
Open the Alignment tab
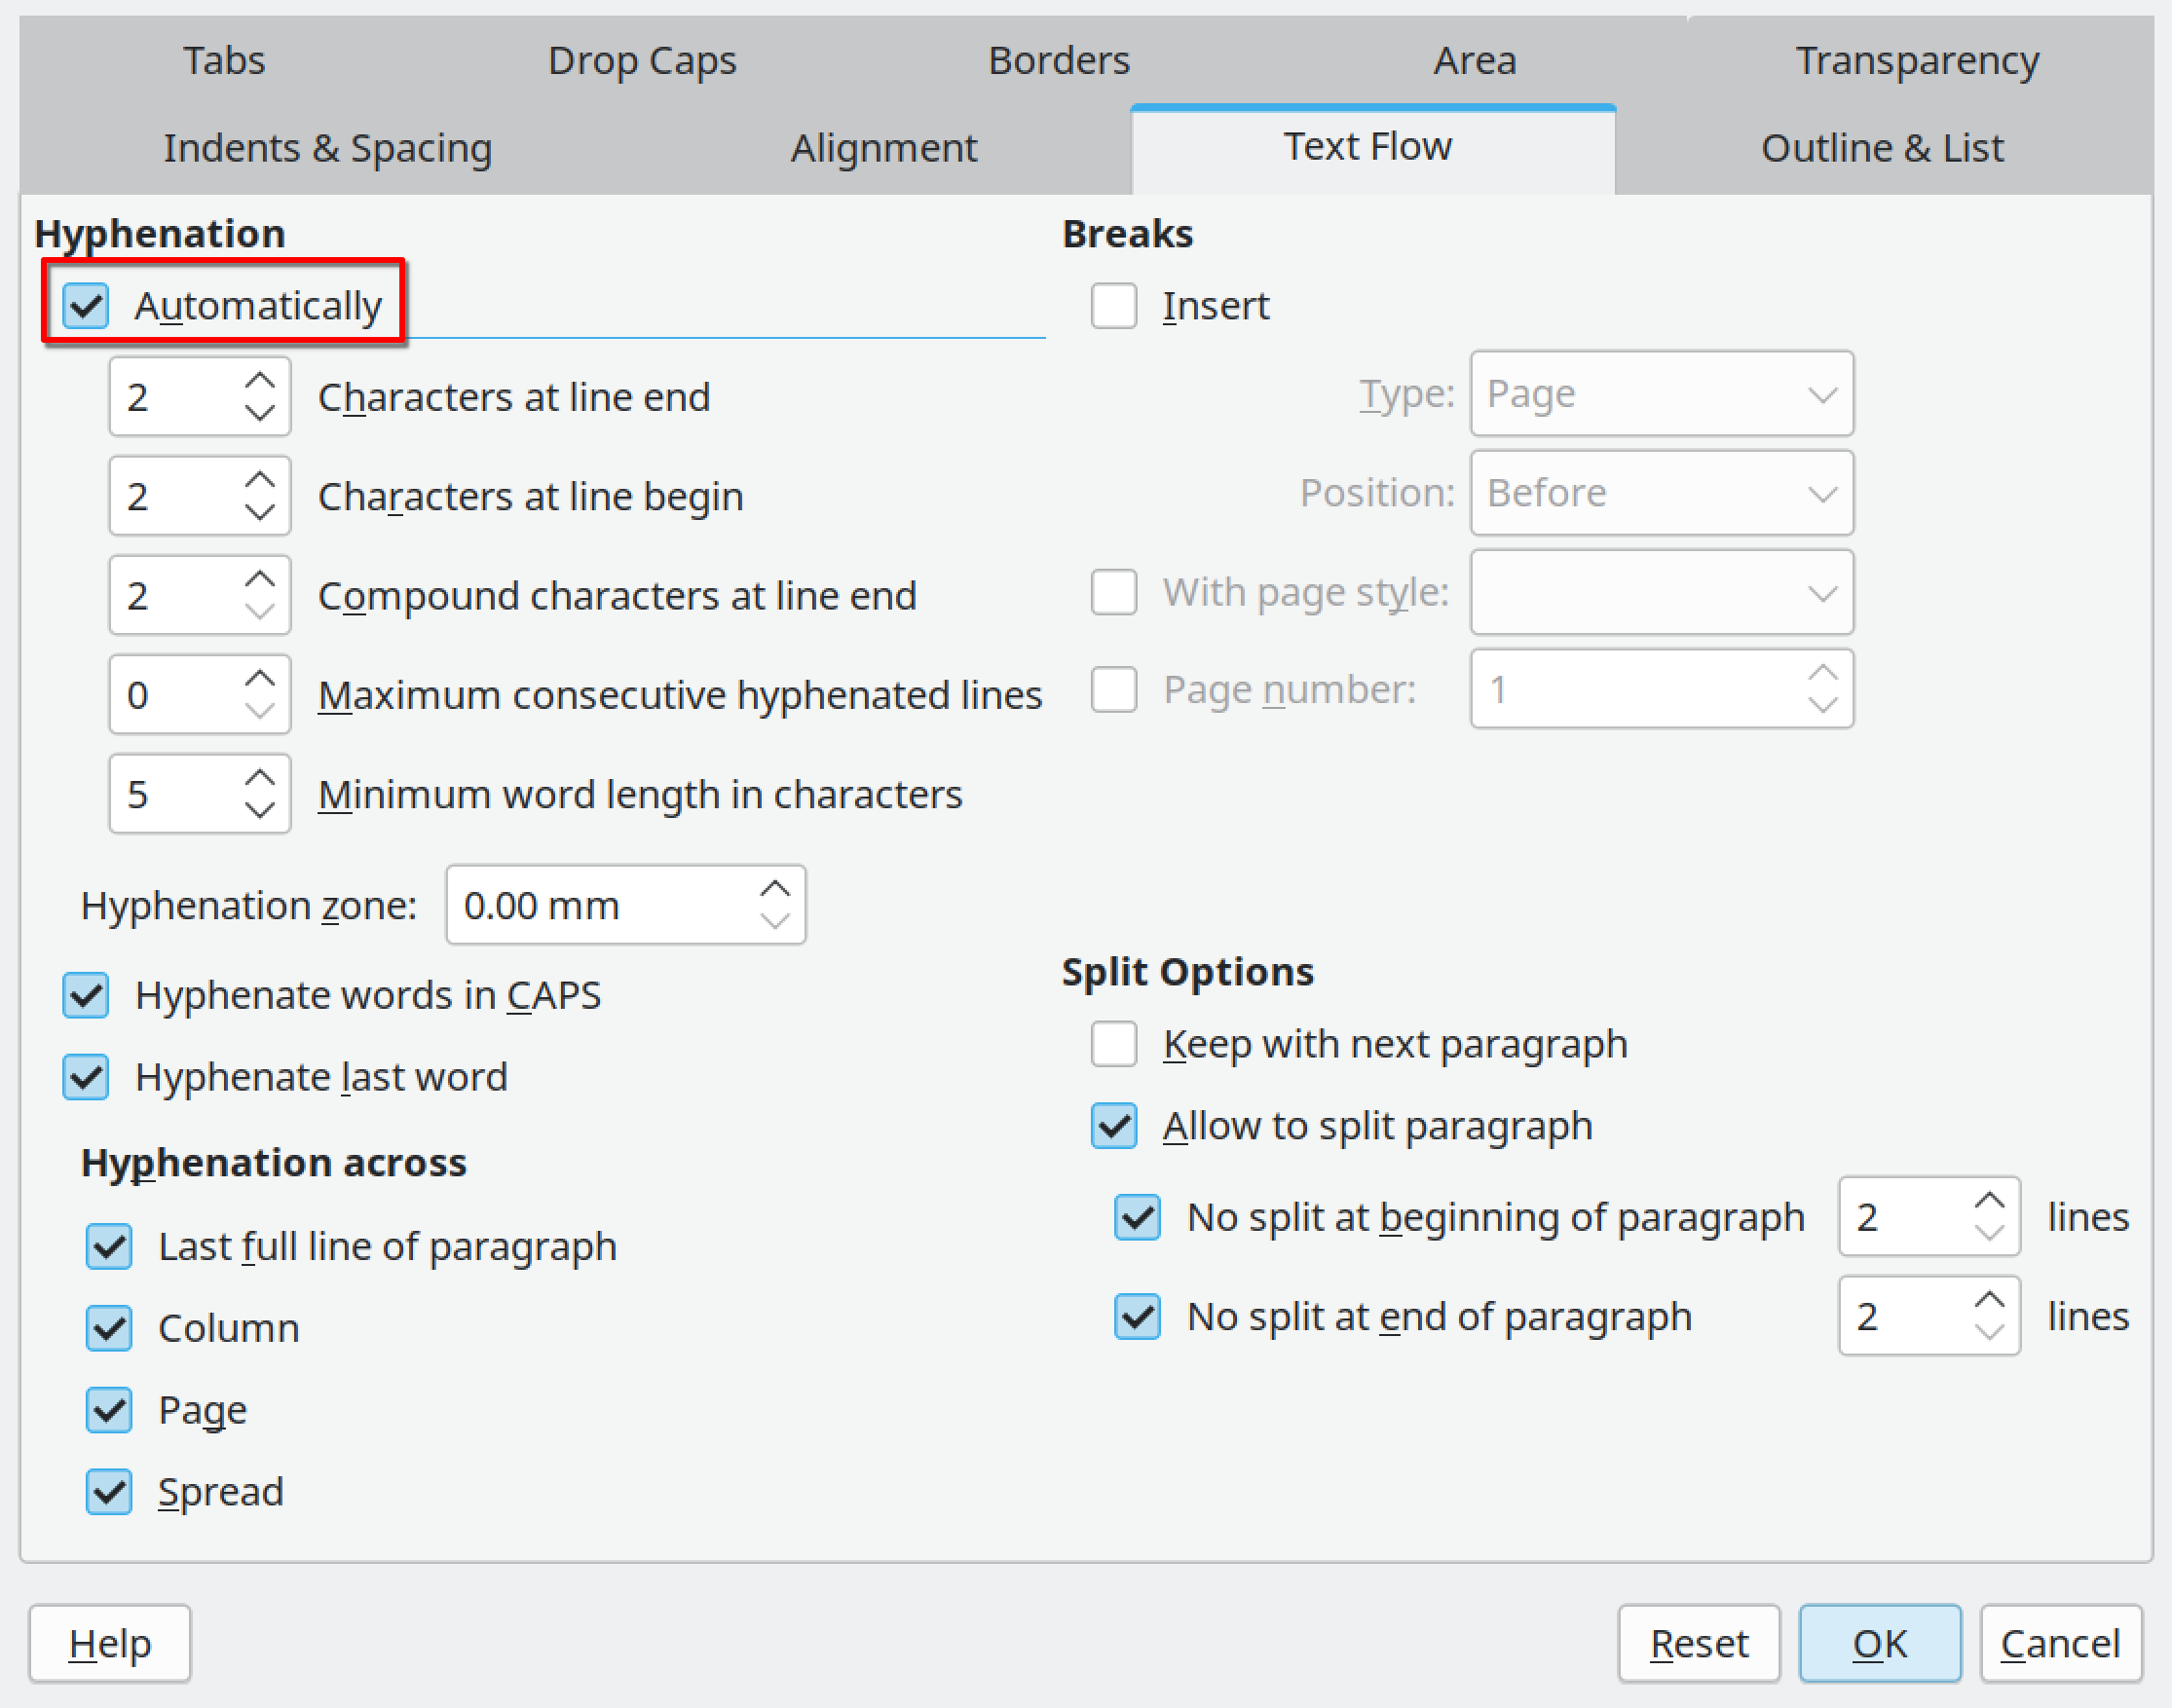[x=884, y=147]
